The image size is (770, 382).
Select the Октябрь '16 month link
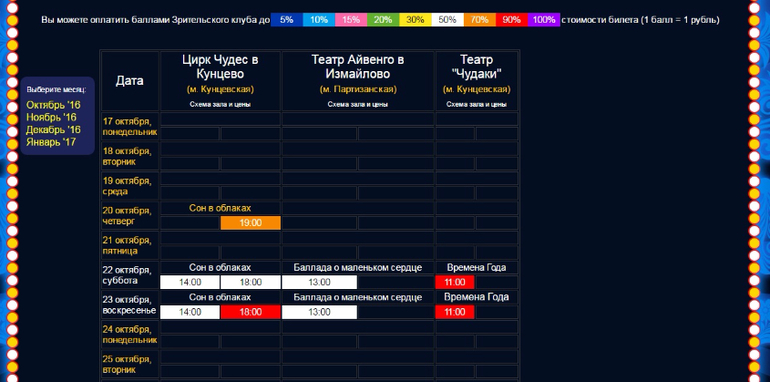53,105
